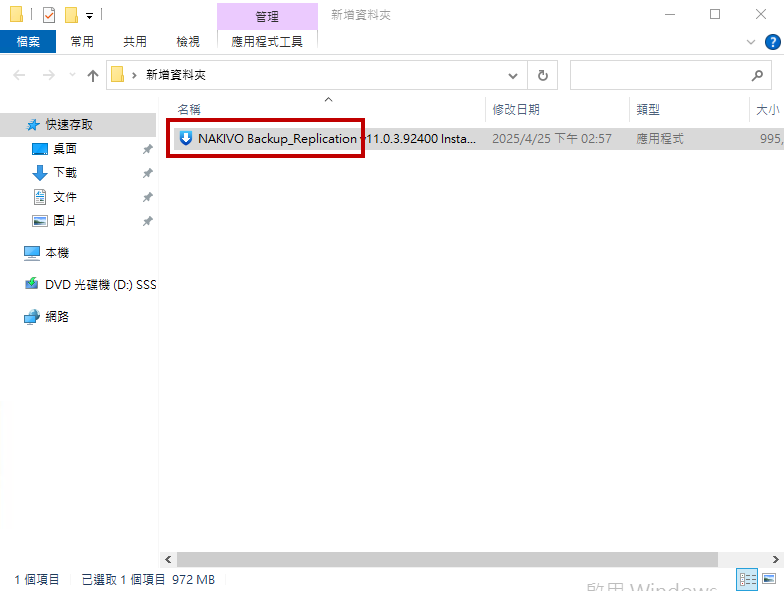Expand the ribbon with the chevron
This screenshot has height=591, width=784.
click(x=750, y=42)
